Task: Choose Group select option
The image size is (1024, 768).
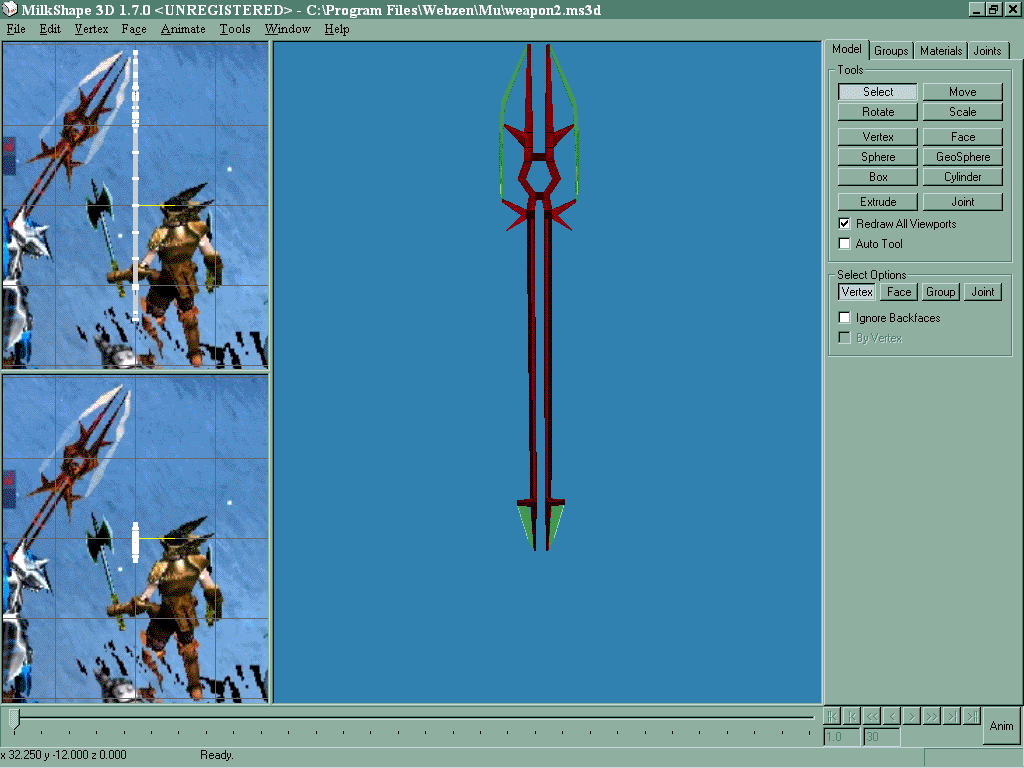Action: tap(940, 292)
